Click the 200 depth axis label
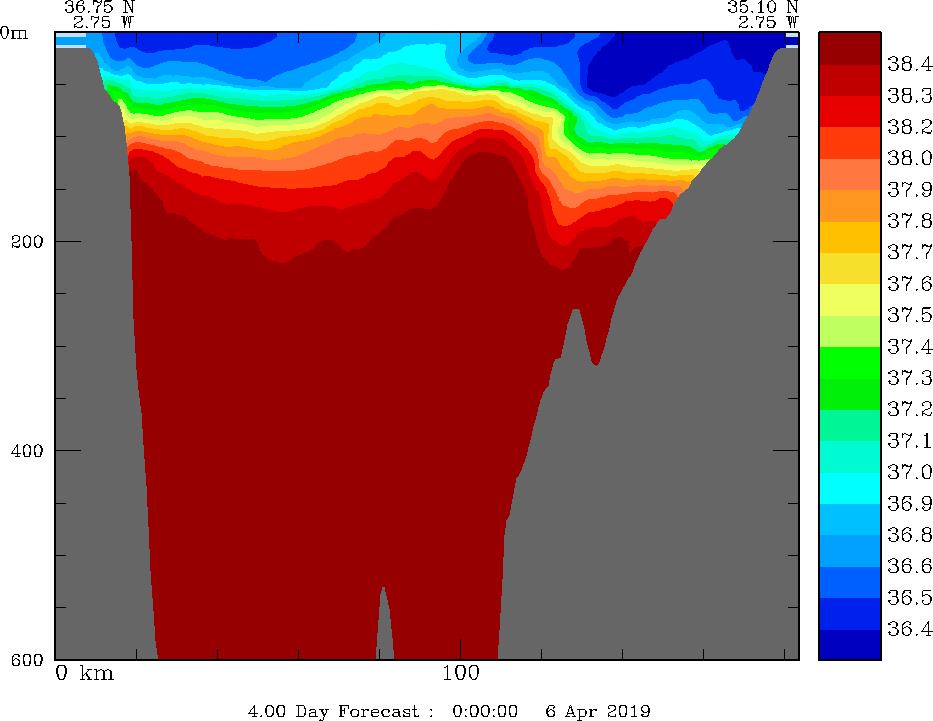The width and height of the screenshot is (933, 721). (x=27, y=242)
